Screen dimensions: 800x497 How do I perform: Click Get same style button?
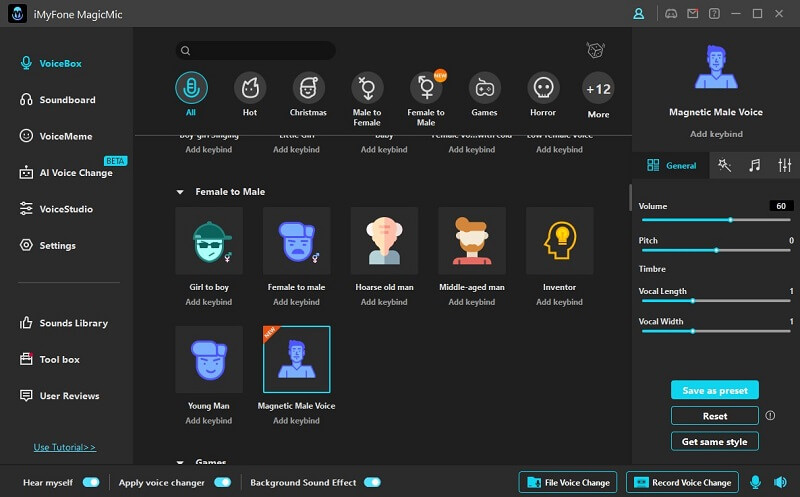(x=715, y=441)
